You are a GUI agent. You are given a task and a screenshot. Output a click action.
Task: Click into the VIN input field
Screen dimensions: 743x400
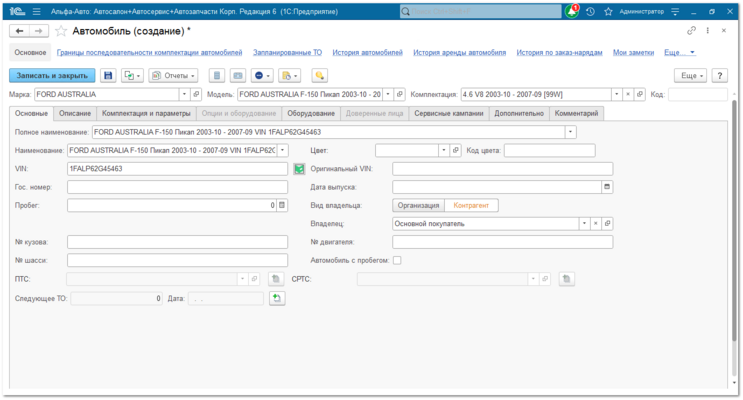pos(177,169)
